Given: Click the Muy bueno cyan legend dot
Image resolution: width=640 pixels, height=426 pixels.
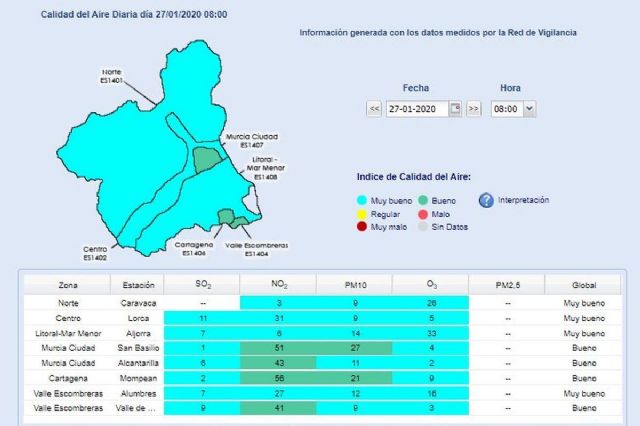Looking at the screenshot, I should [x=363, y=200].
